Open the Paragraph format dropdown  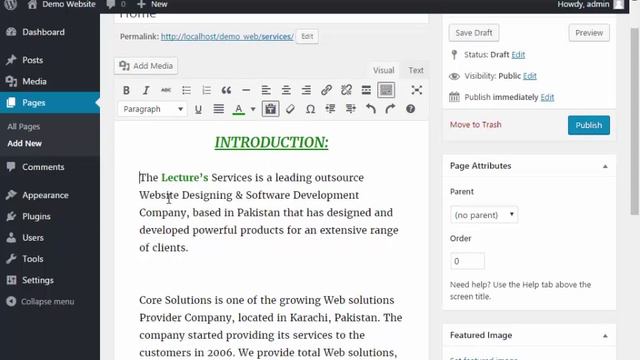pos(153,109)
